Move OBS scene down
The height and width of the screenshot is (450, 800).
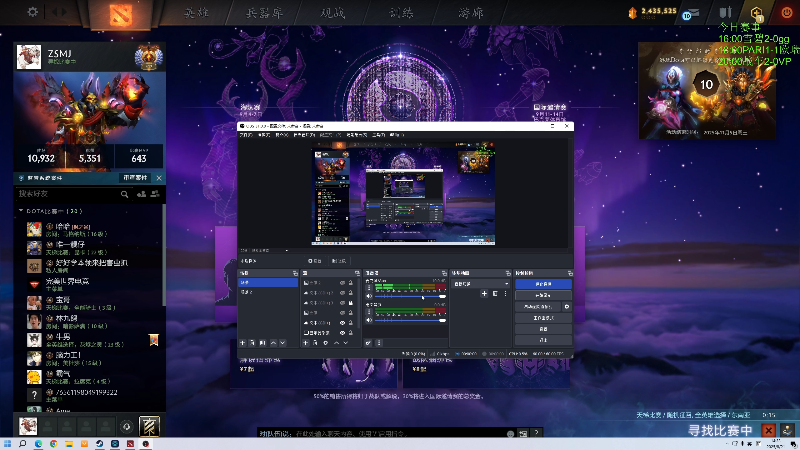click(283, 343)
